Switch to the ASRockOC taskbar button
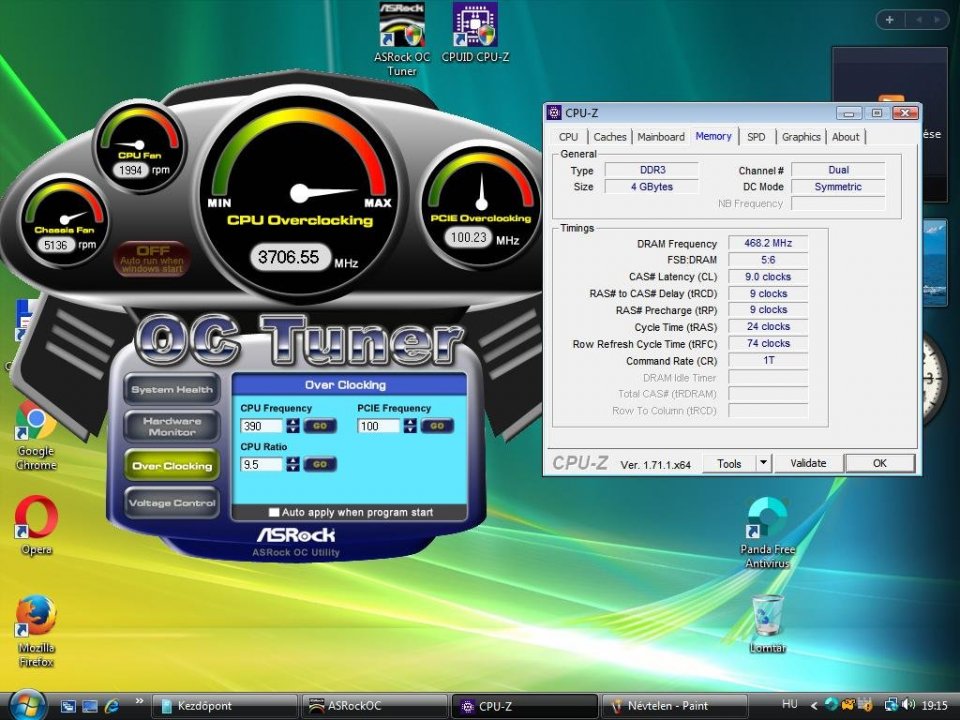Viewport: 960px width, 720px height. click(374, 706)
